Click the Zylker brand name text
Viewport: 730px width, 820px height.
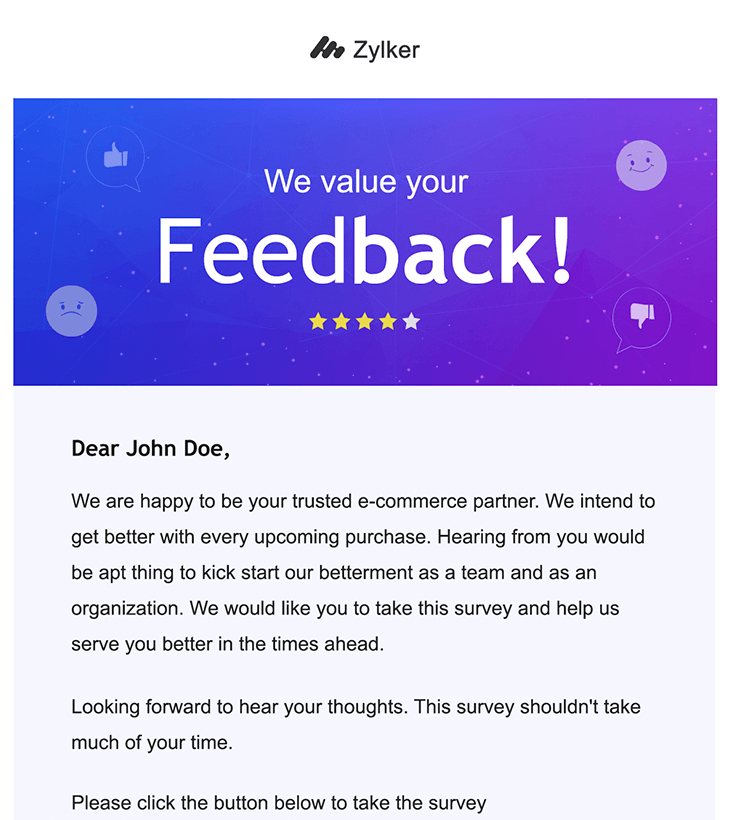(386, 49)
